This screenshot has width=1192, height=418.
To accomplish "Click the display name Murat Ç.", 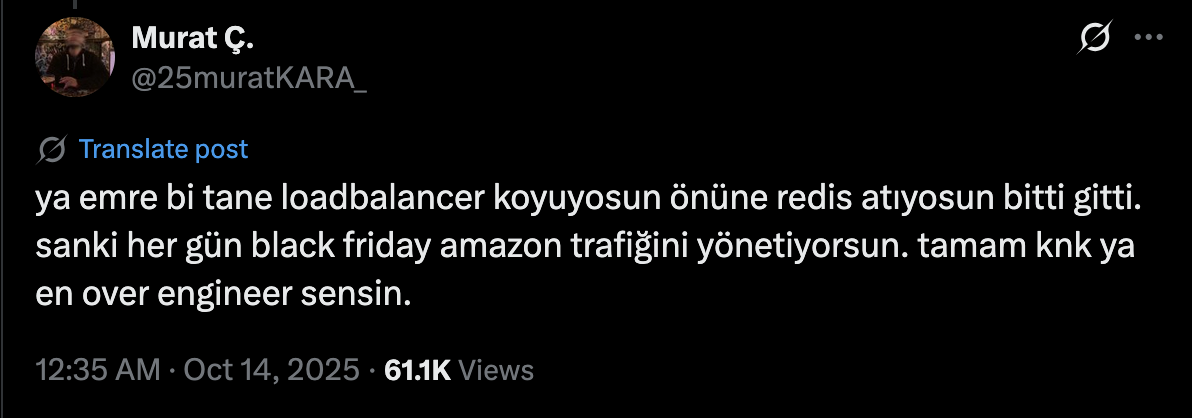I will click(x=192, y=37).
